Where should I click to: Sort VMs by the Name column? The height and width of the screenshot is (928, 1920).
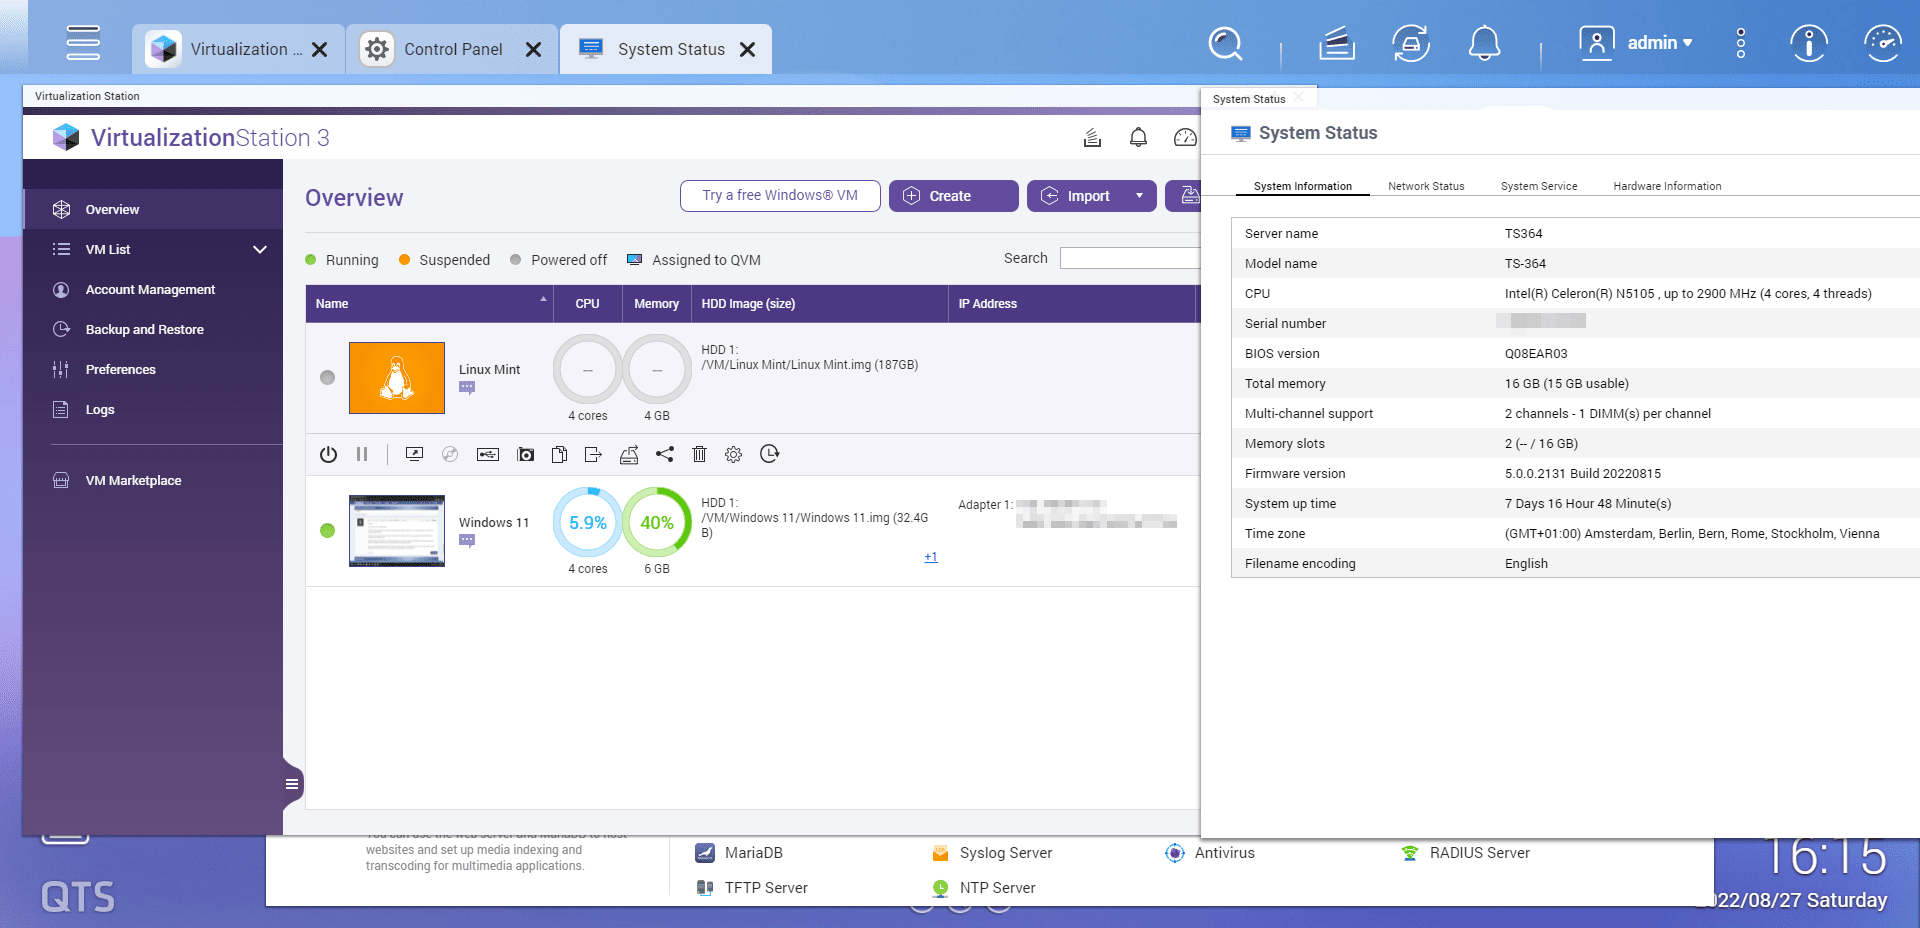[x=430, y=304]
